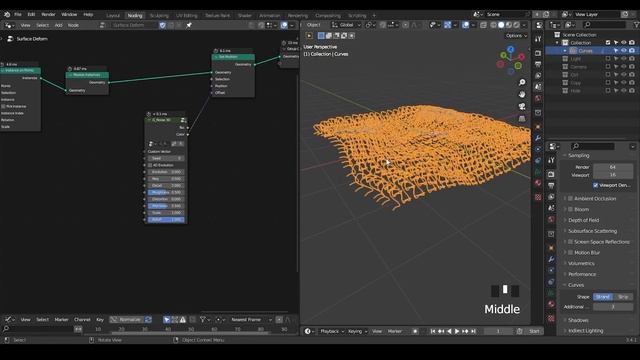Click the Viewport samples field showing 16
The height and width of the screenshot is (360, 640).
point(613,175)
